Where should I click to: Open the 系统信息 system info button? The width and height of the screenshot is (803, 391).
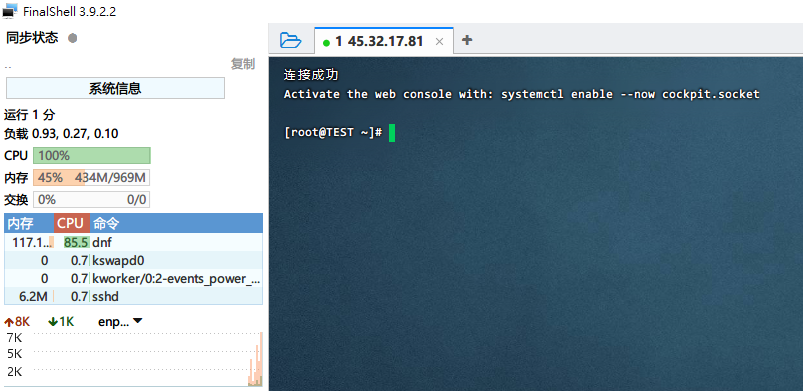coord(115,88)
